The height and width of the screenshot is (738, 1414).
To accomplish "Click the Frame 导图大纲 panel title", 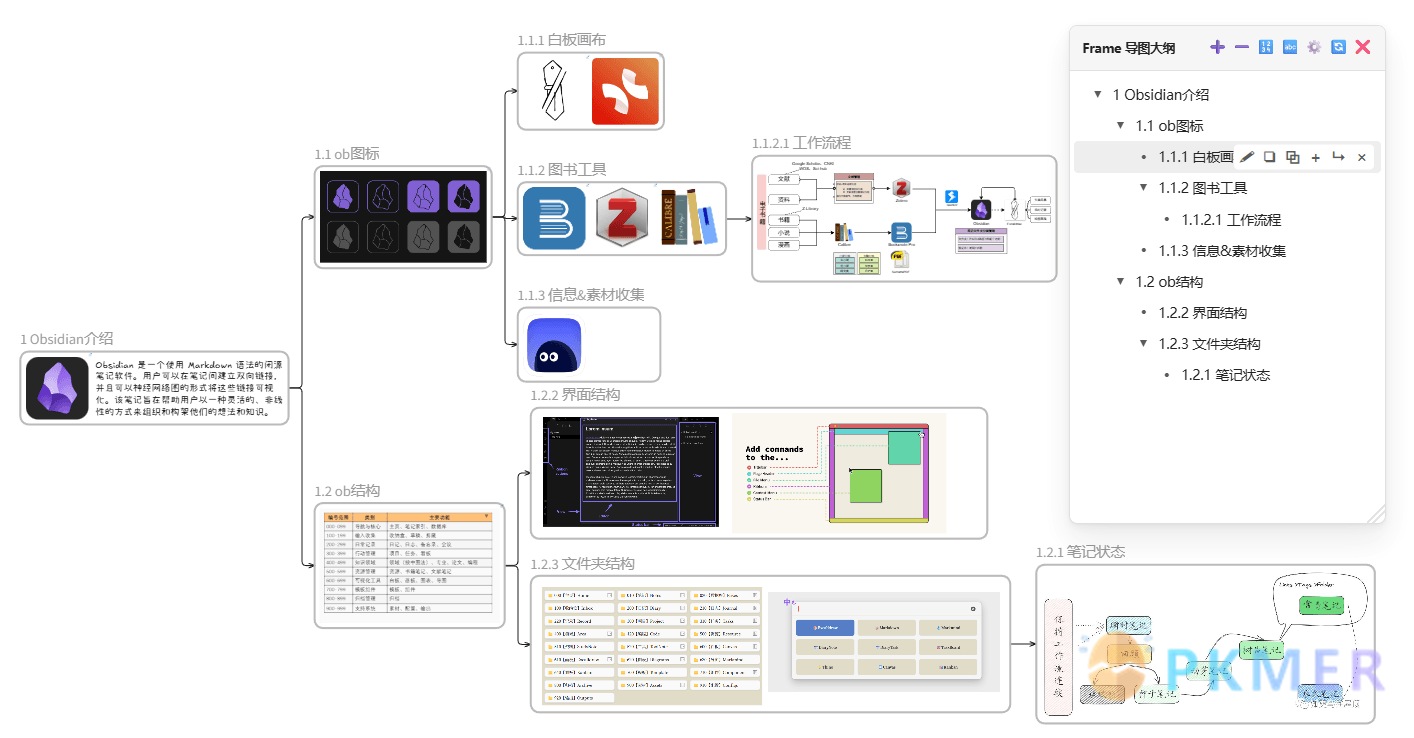I will (x=1129, y=48).
